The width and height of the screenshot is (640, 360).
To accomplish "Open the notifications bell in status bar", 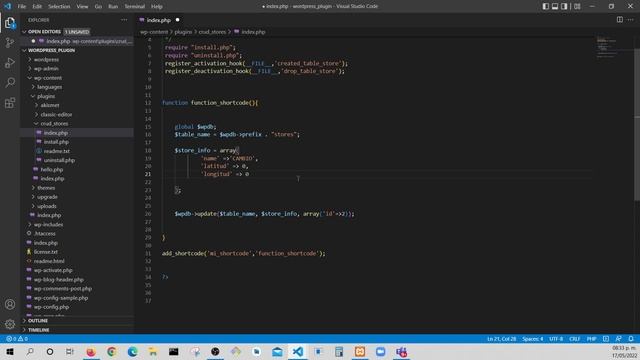I will coord(631,339).
